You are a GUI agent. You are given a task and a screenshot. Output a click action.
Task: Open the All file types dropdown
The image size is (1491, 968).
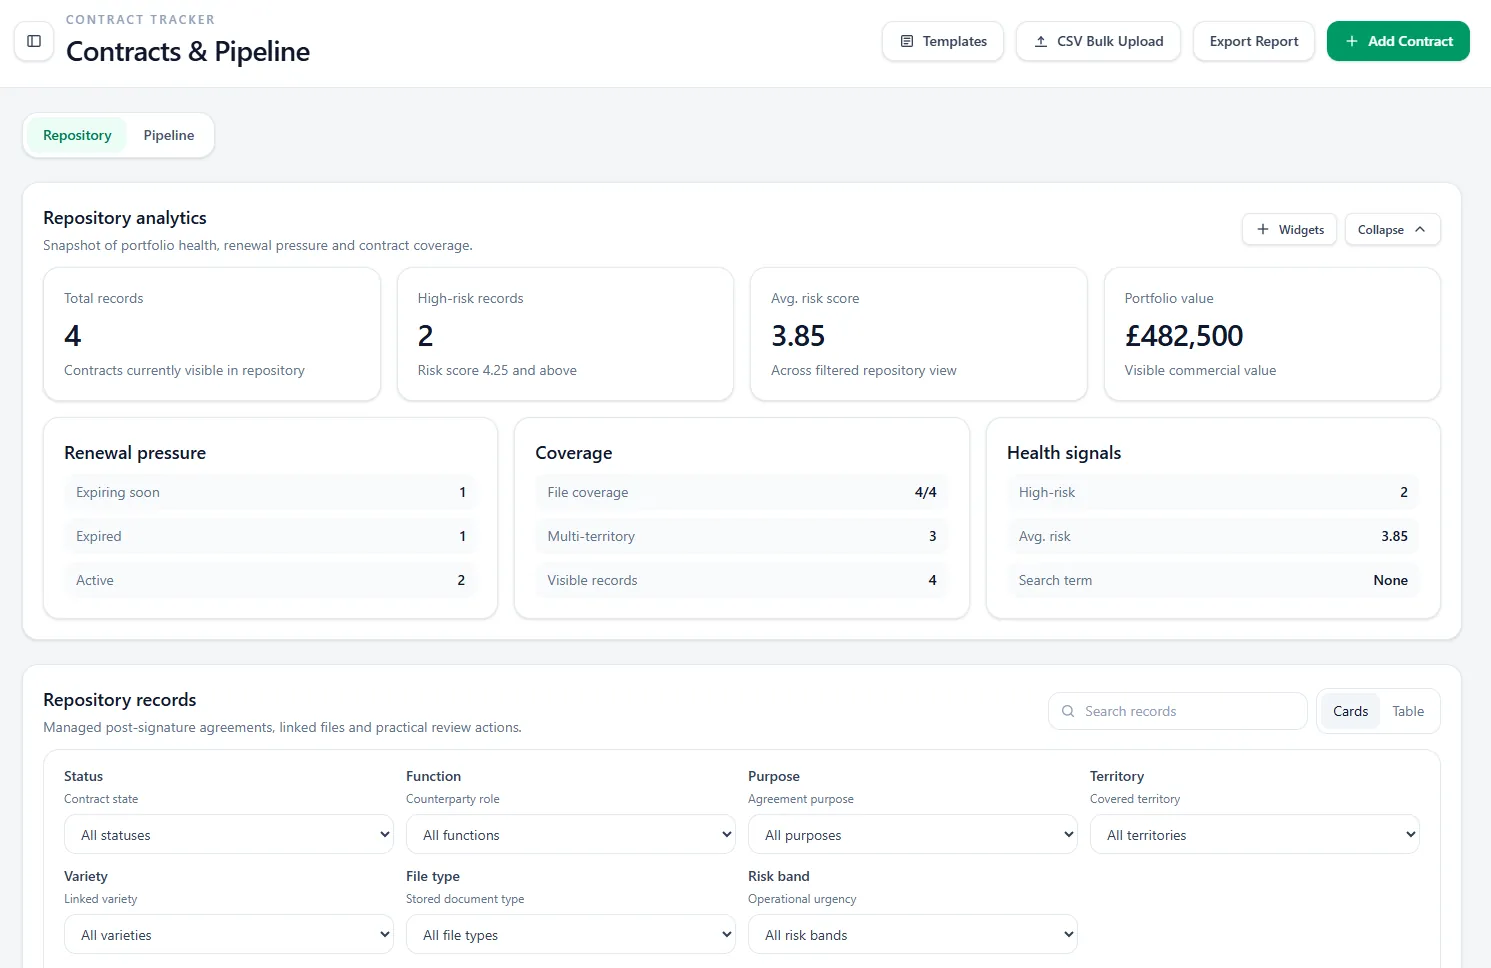(571, 934)
